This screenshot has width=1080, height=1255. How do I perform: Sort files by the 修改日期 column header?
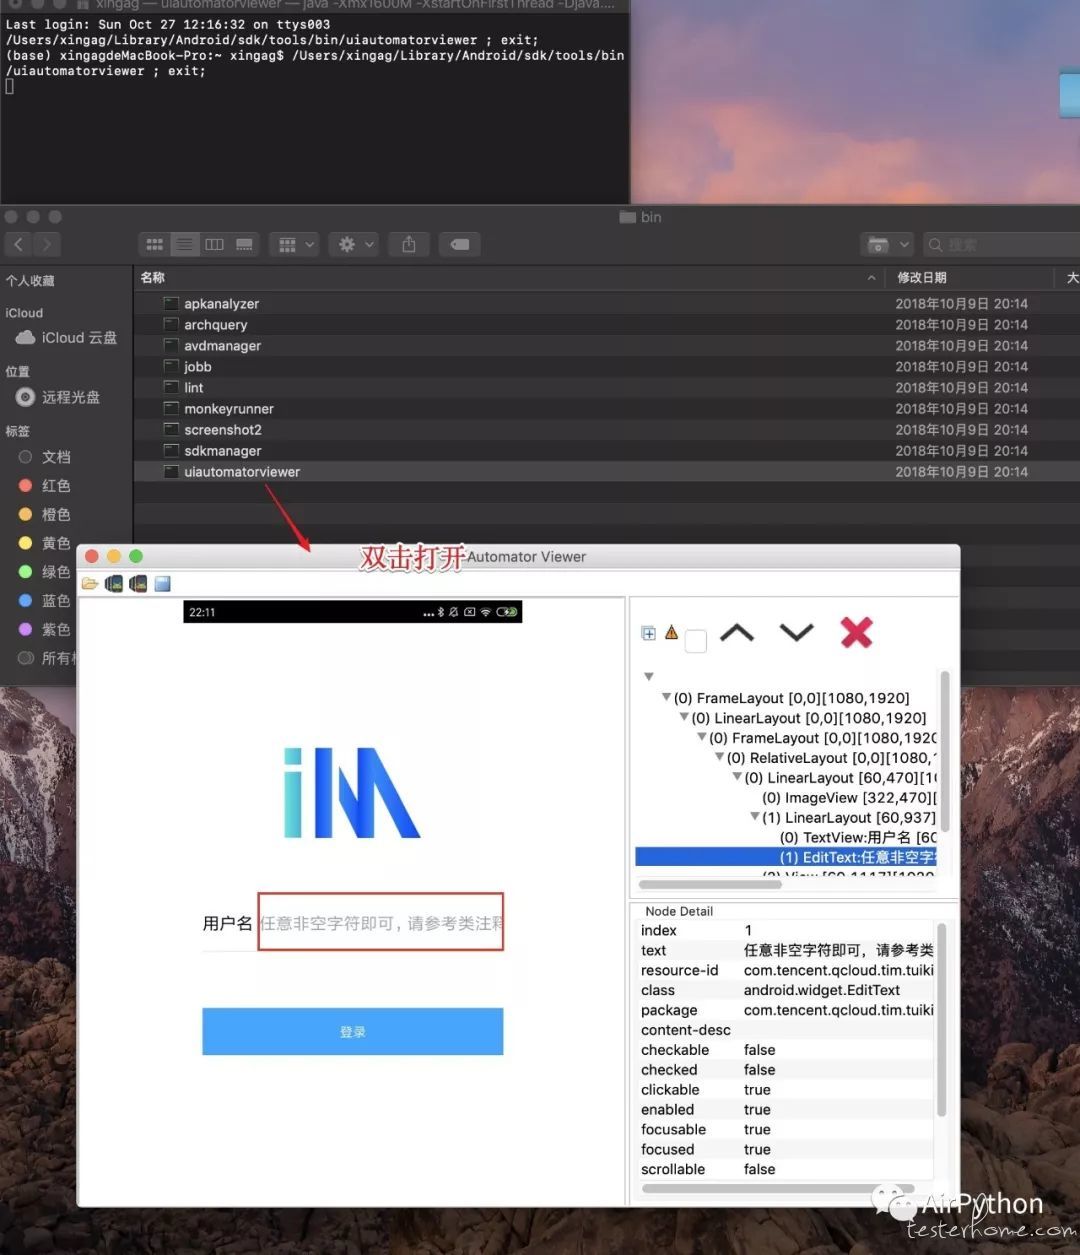coord(922,277)
